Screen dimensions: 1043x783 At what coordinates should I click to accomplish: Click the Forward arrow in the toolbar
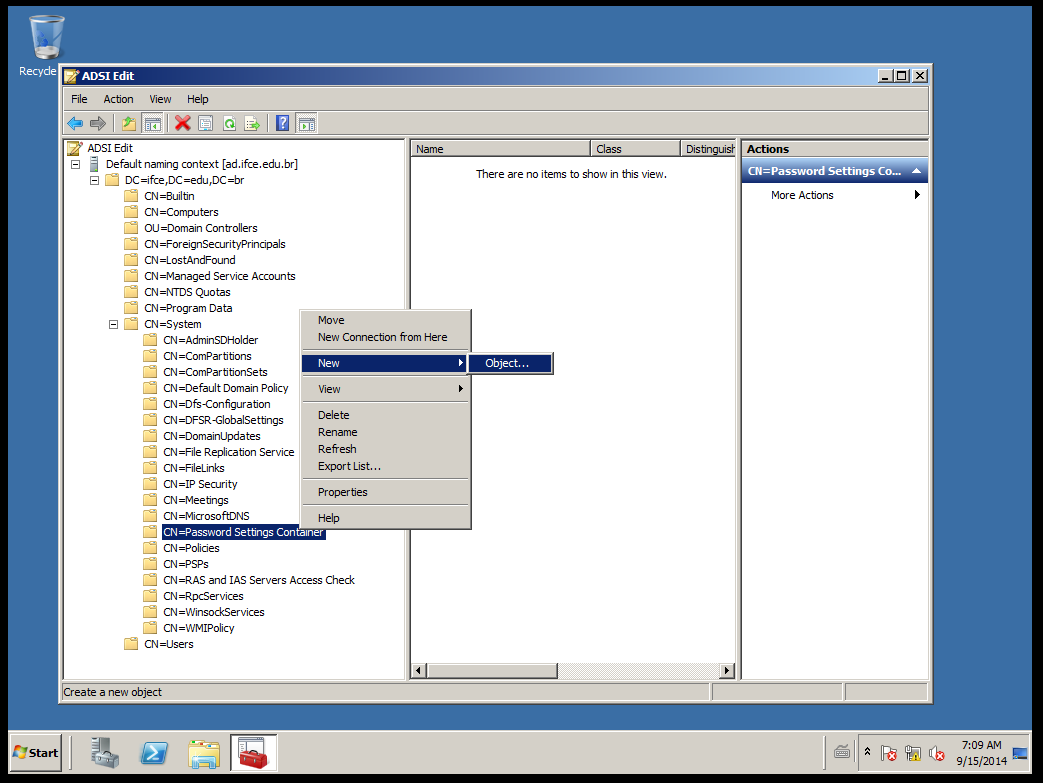point(98,123)
